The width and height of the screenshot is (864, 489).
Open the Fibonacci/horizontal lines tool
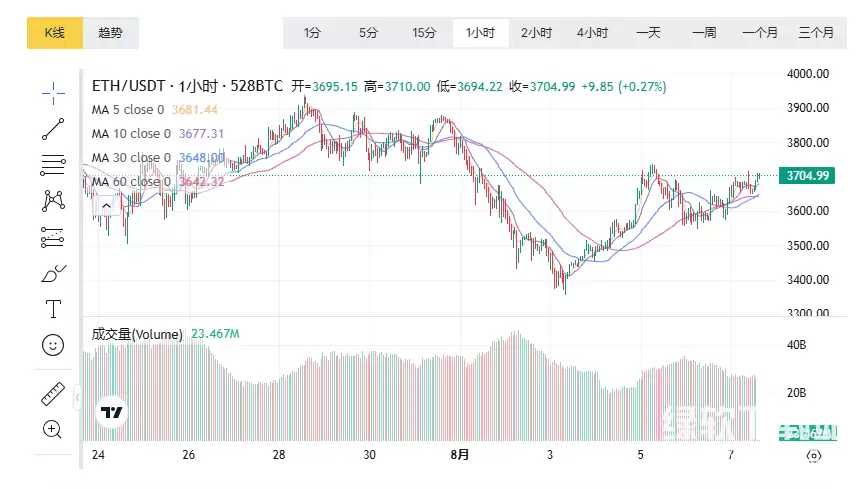point(53,165)
